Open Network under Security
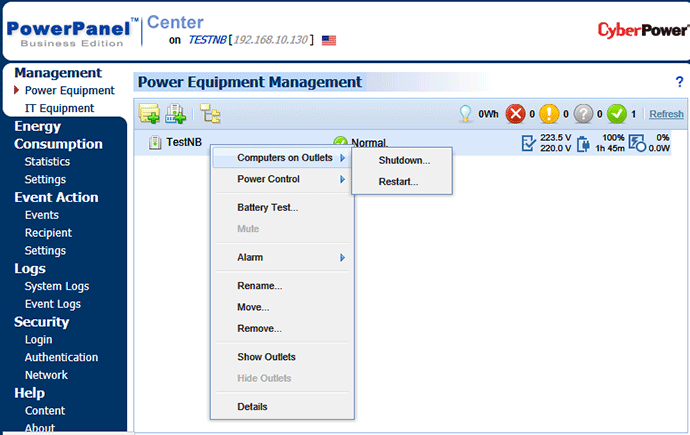This screenshot has width=690, height=435. (x=46, y=375)
